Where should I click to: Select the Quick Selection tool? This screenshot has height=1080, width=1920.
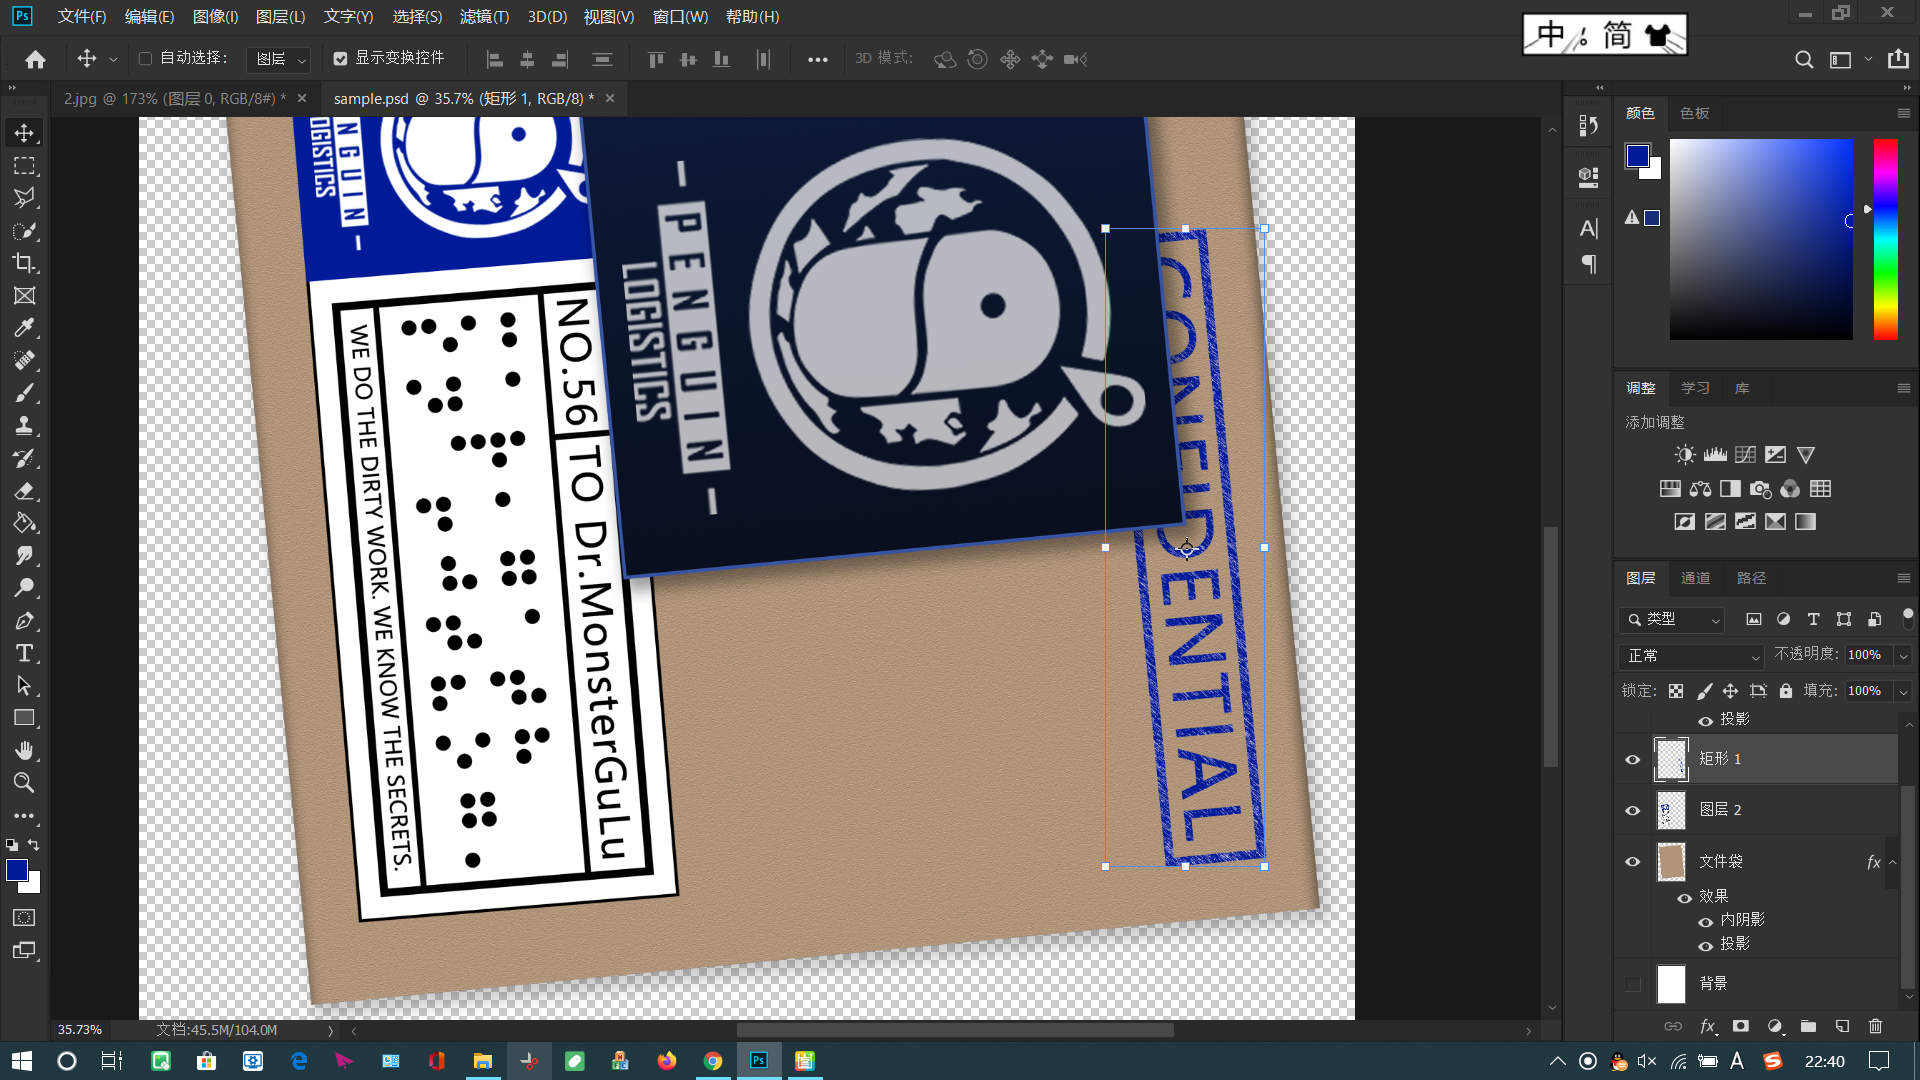pyautogui.click(x=24, y=231)
